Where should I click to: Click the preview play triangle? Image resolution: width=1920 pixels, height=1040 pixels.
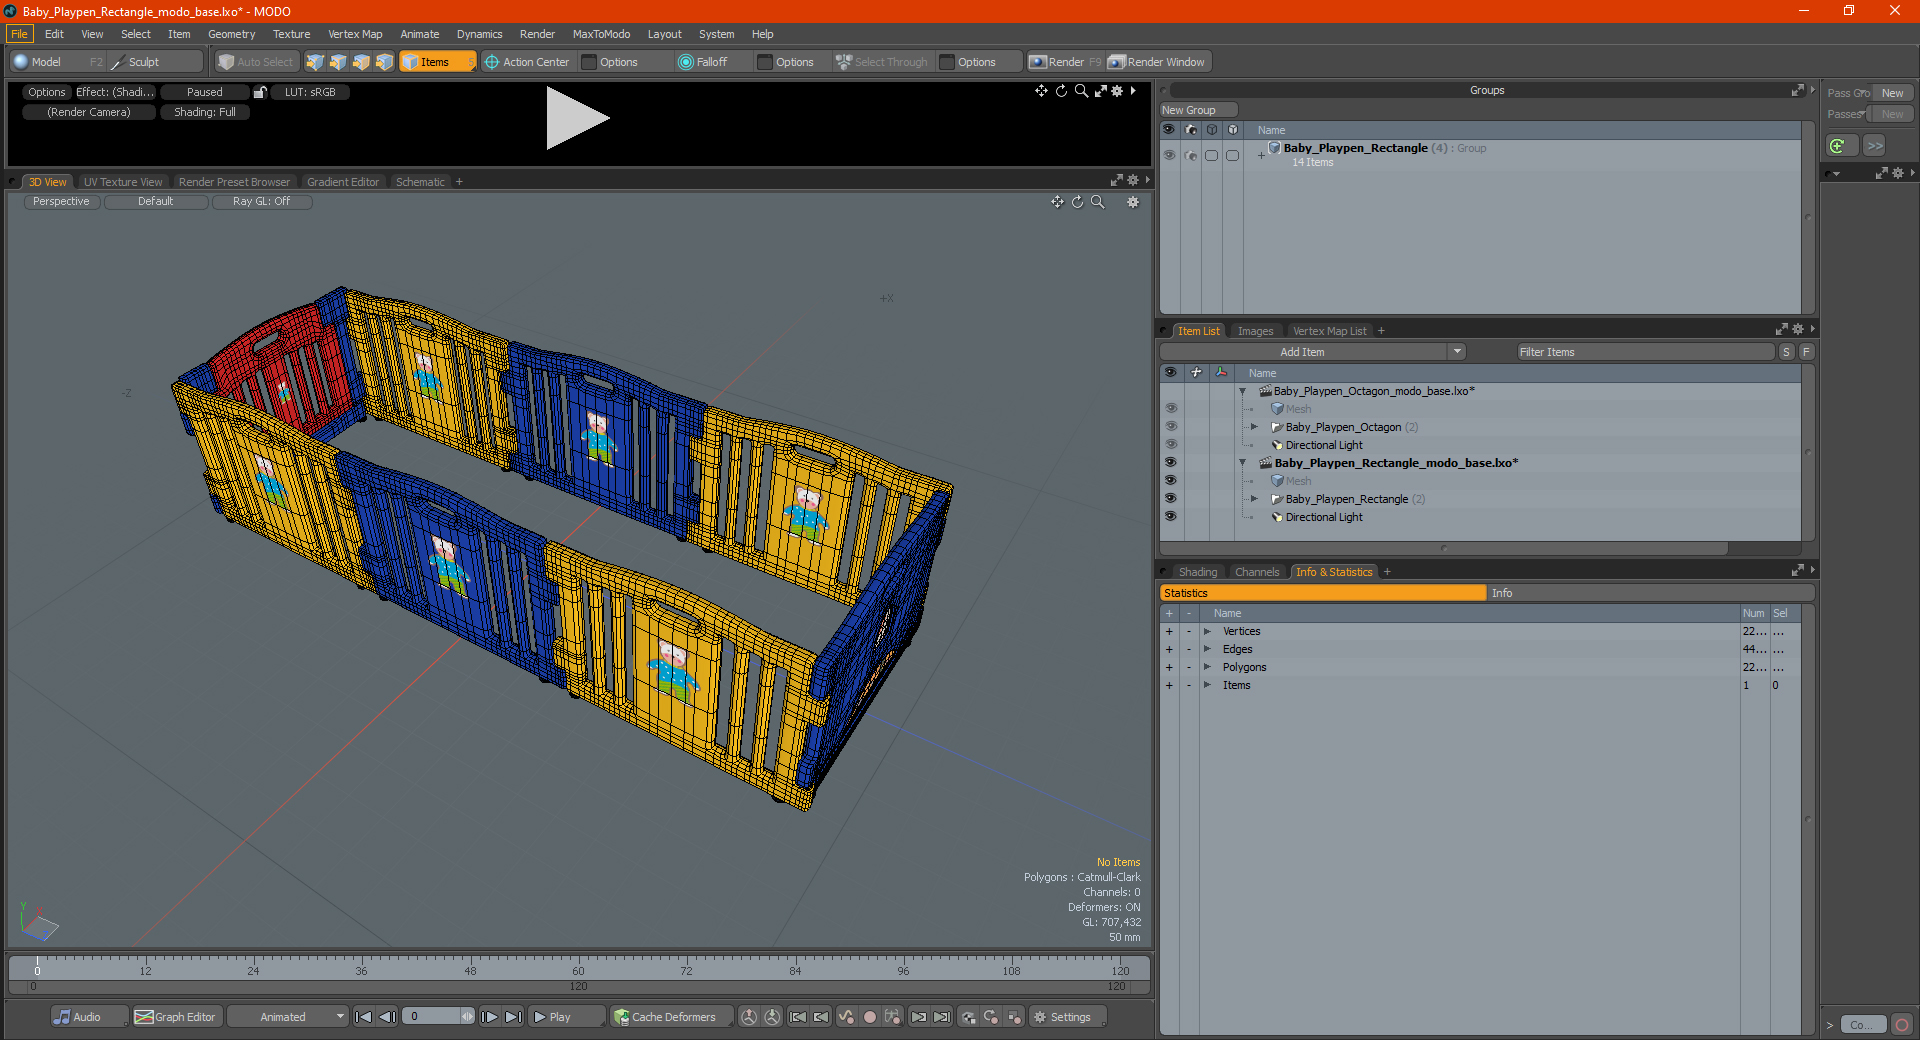tap(576, 118)
